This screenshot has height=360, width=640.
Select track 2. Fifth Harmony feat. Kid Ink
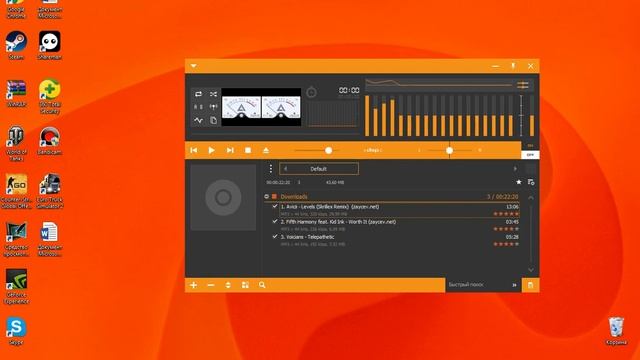pyautogui.click(x=400, y=225)
